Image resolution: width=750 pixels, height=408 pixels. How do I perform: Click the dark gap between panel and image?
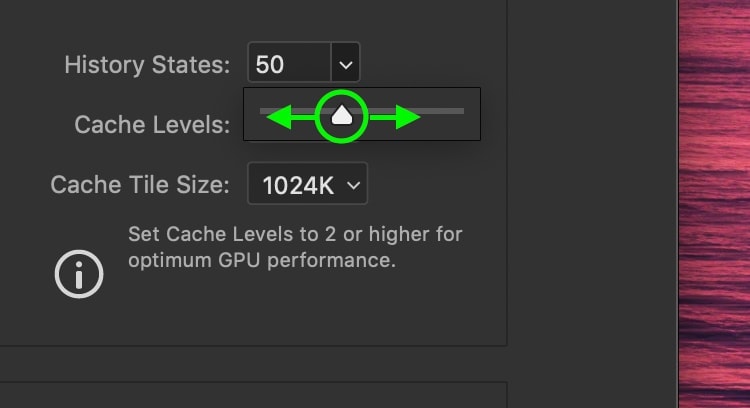click(x=592, y=204)
